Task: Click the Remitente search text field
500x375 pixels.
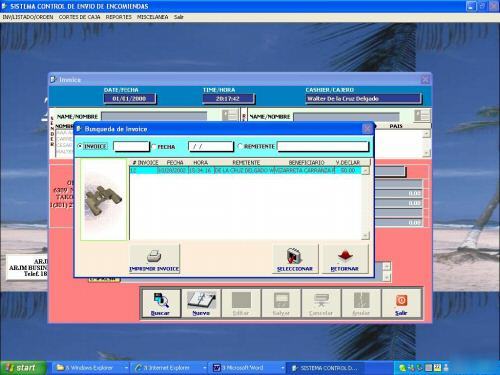Action: tap(323, 146)
